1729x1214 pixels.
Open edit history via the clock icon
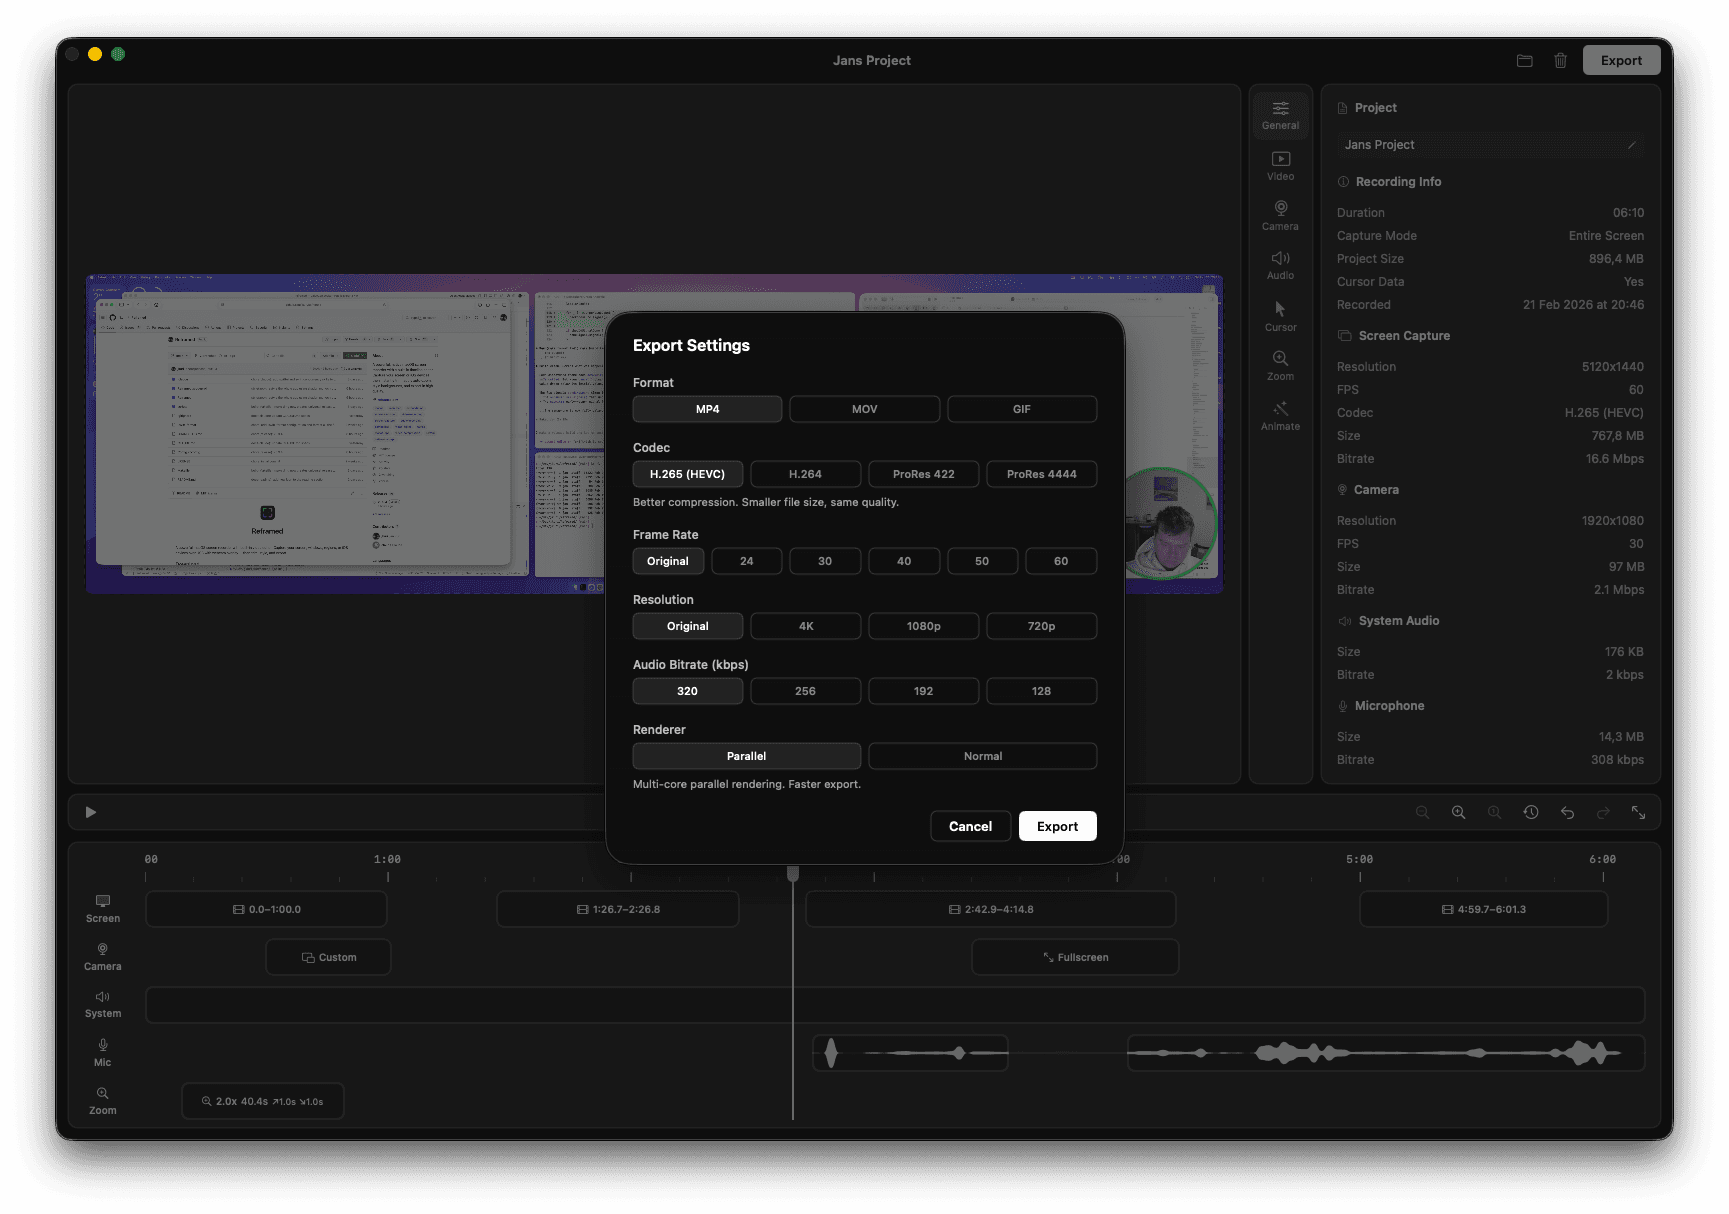point(1531,812)
